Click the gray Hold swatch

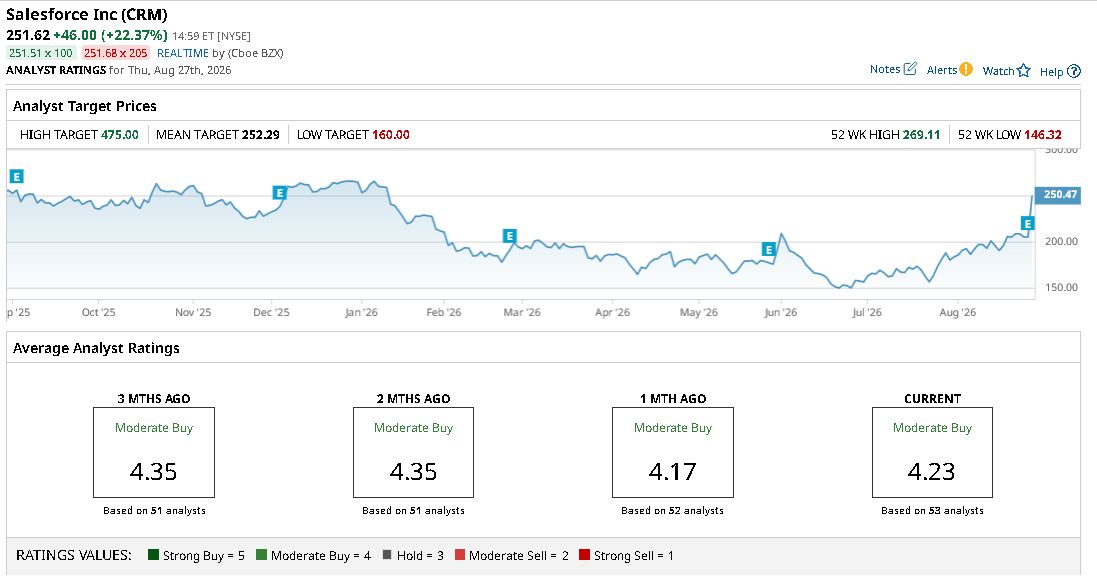coord(387,555)
